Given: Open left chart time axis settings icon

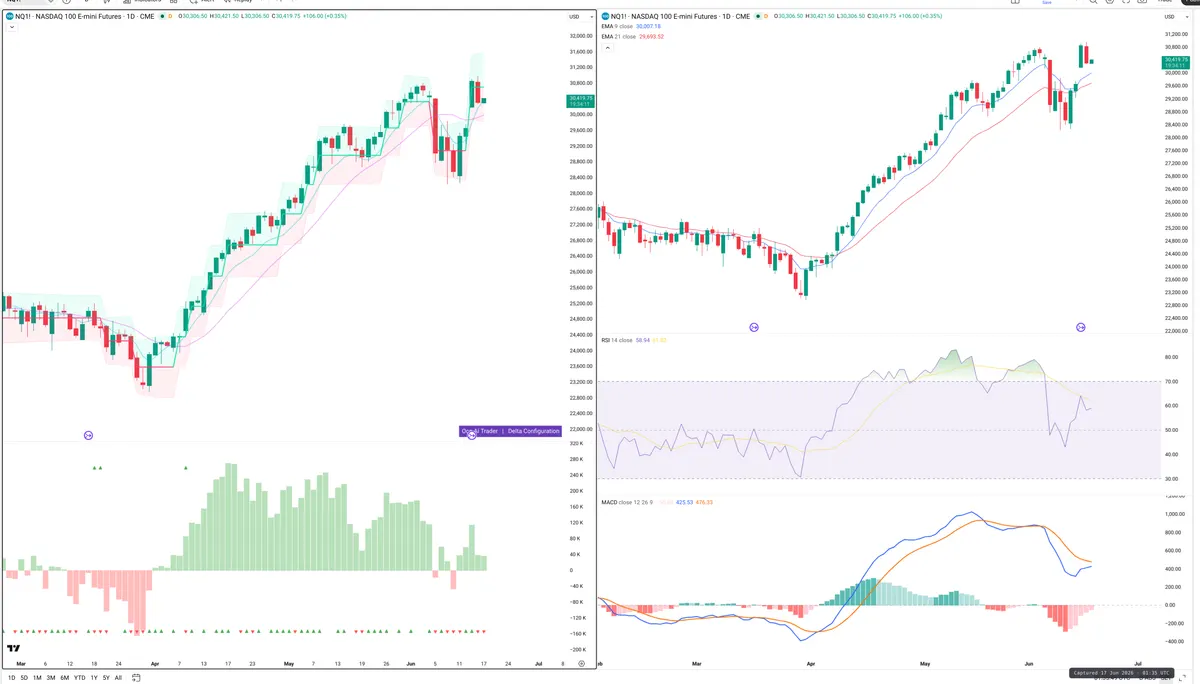Looking at the screenshot, I should [x=582, y=663].
